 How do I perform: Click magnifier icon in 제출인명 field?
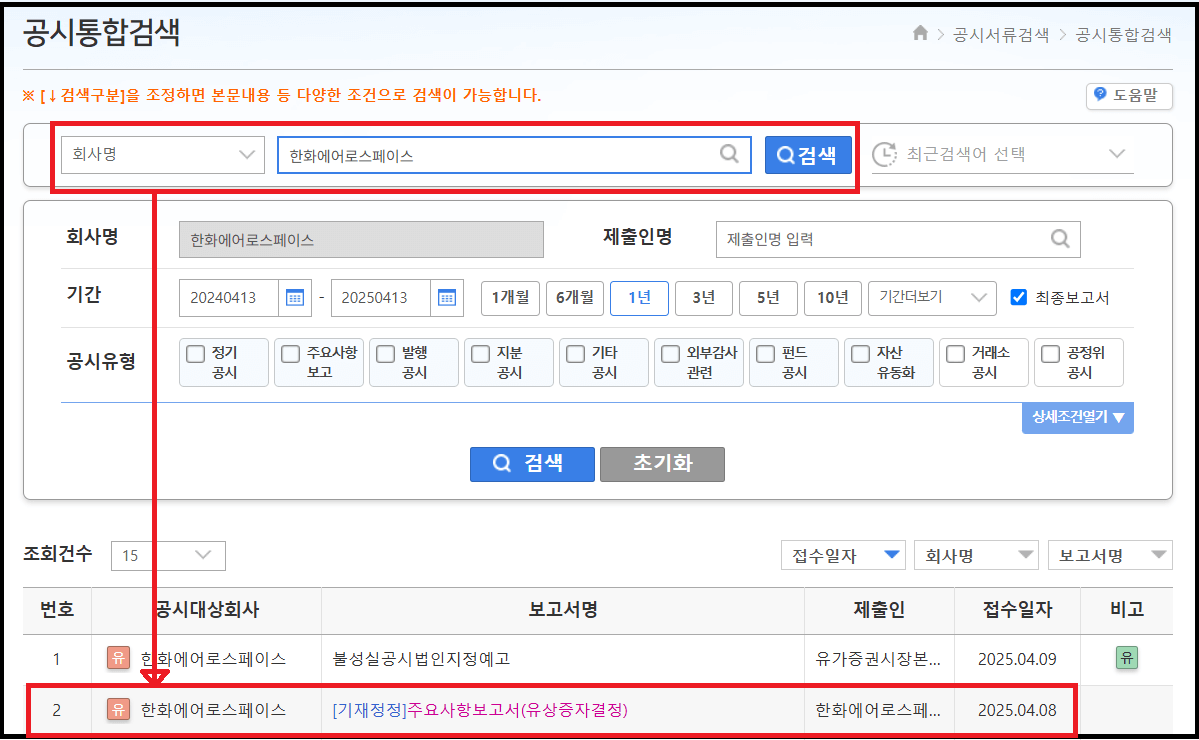1060,239
